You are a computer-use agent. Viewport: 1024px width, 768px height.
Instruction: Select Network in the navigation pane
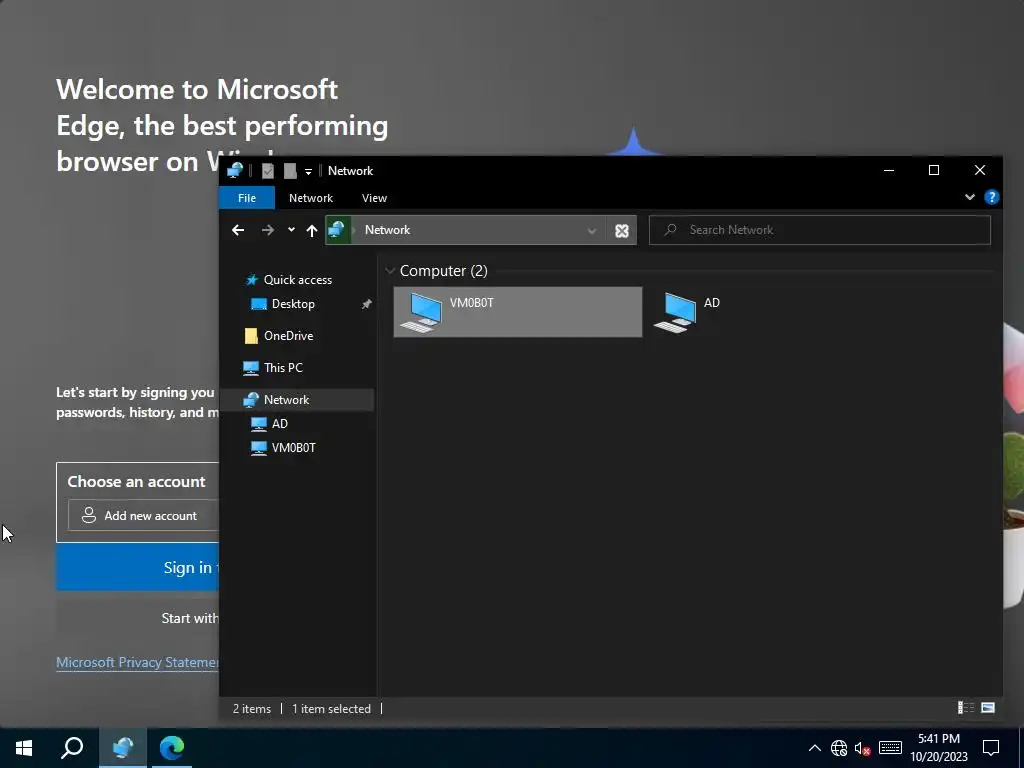coord(298,400)
